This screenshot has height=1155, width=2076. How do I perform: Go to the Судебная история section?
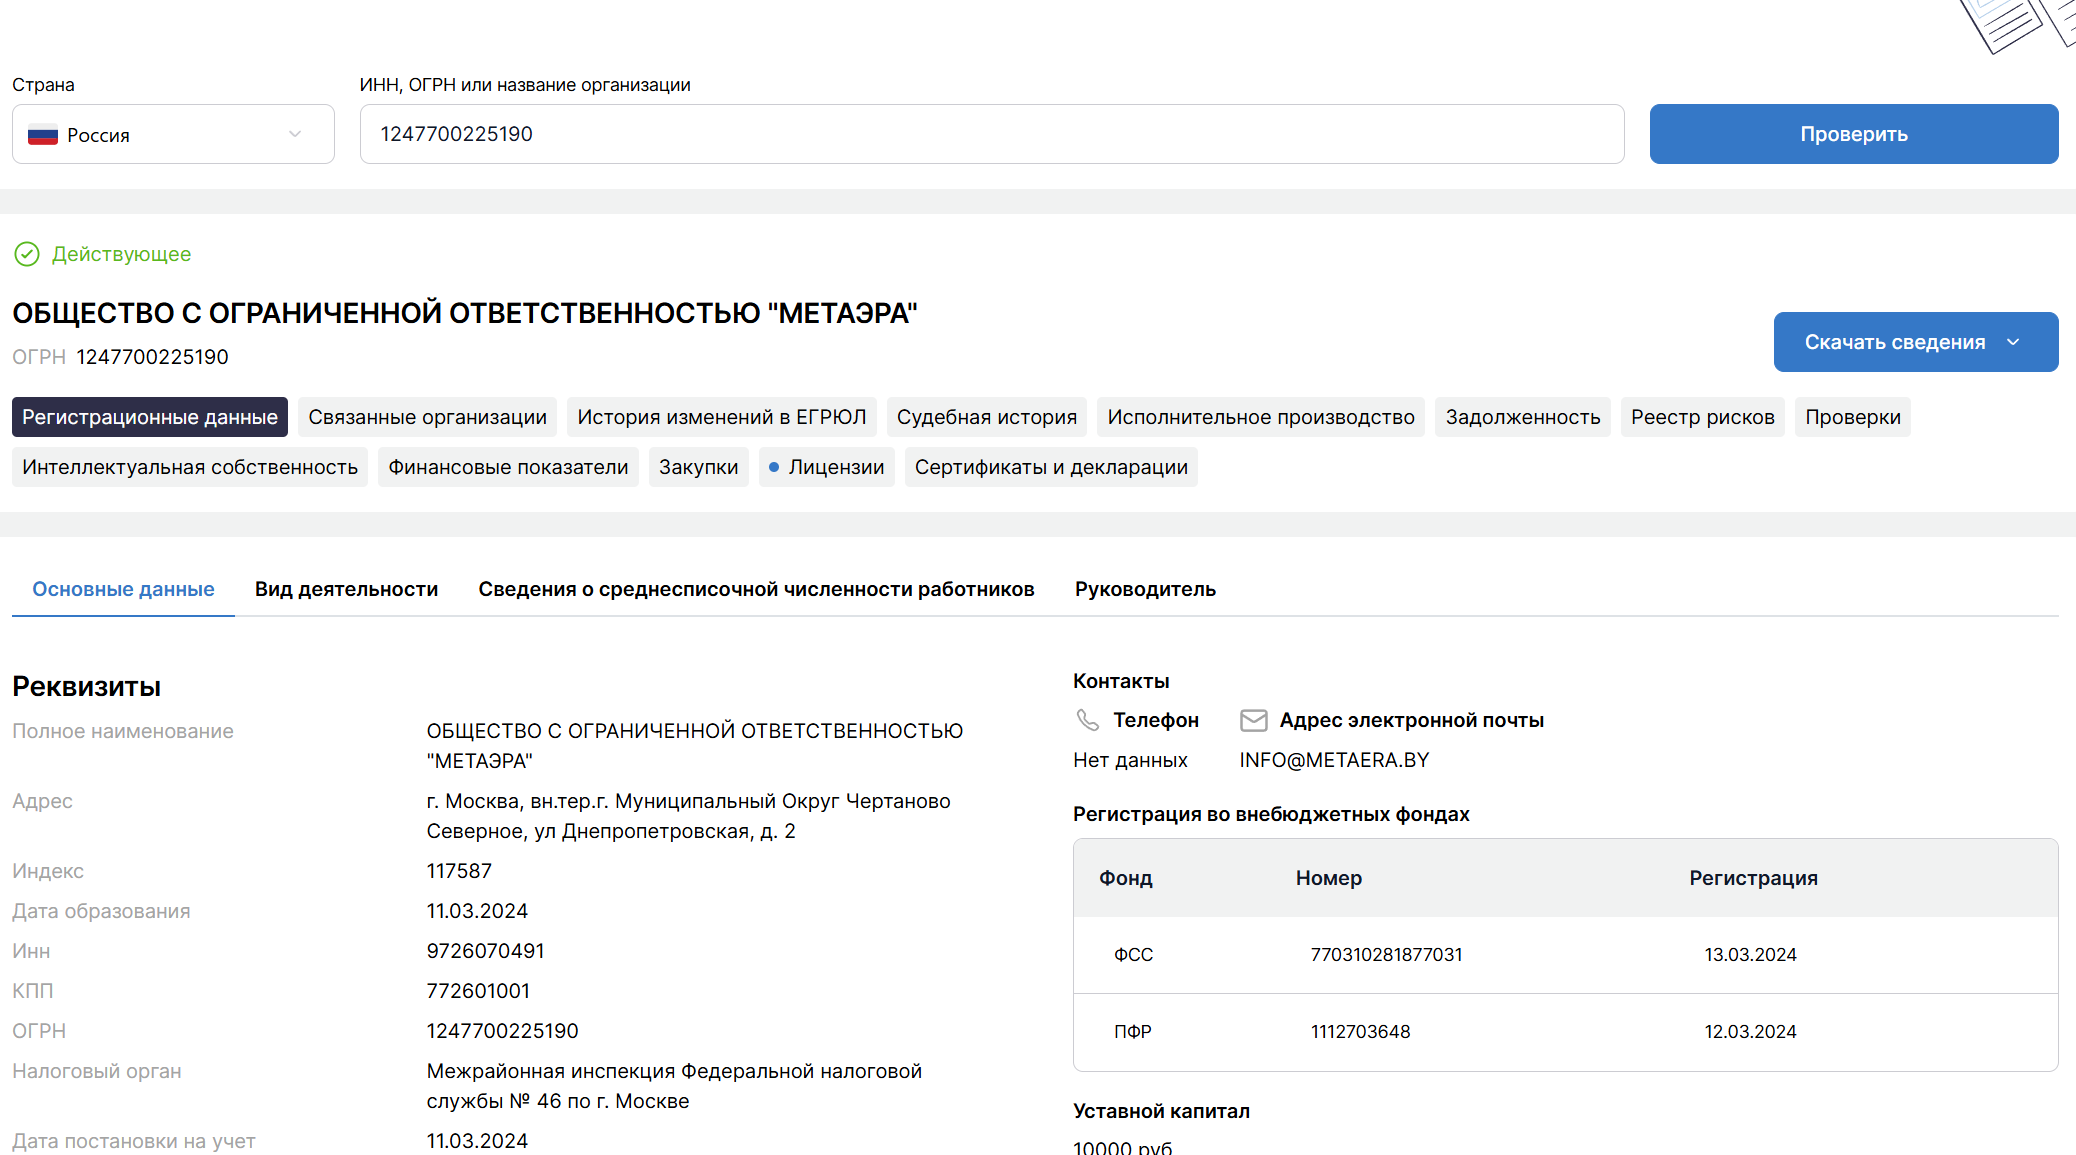[x=986, y=417]
